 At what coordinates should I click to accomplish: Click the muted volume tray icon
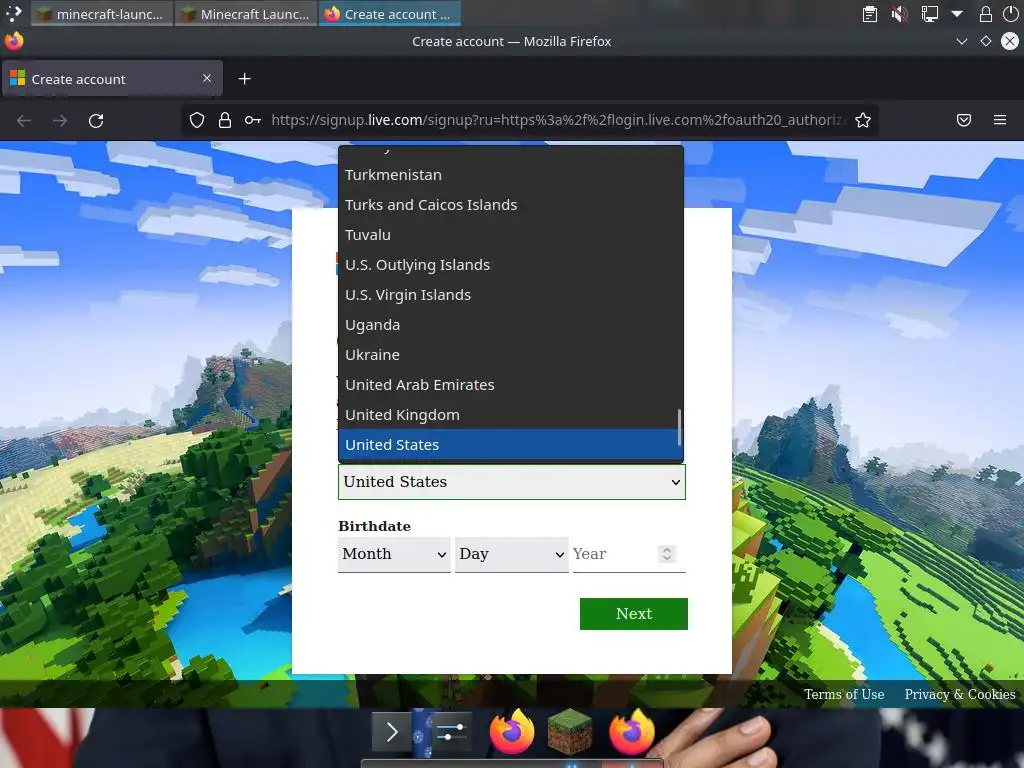click(x=900, y=14)
